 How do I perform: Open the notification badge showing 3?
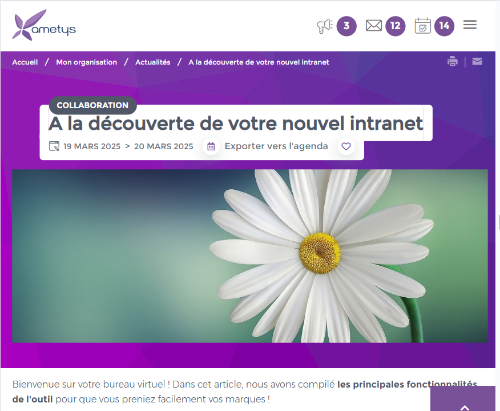347,26
